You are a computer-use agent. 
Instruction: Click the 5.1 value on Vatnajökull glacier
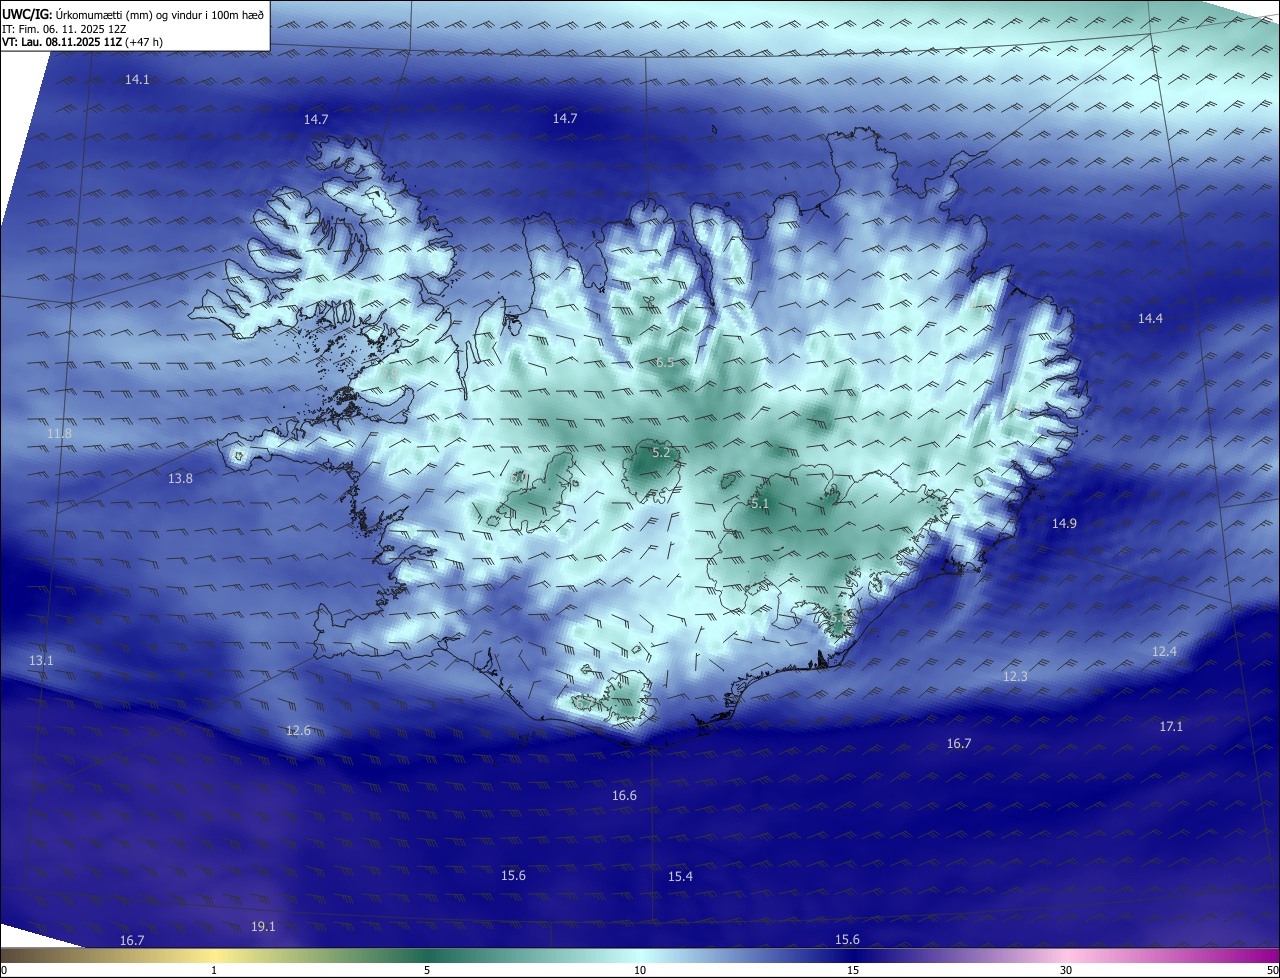(x=759, y=503)
